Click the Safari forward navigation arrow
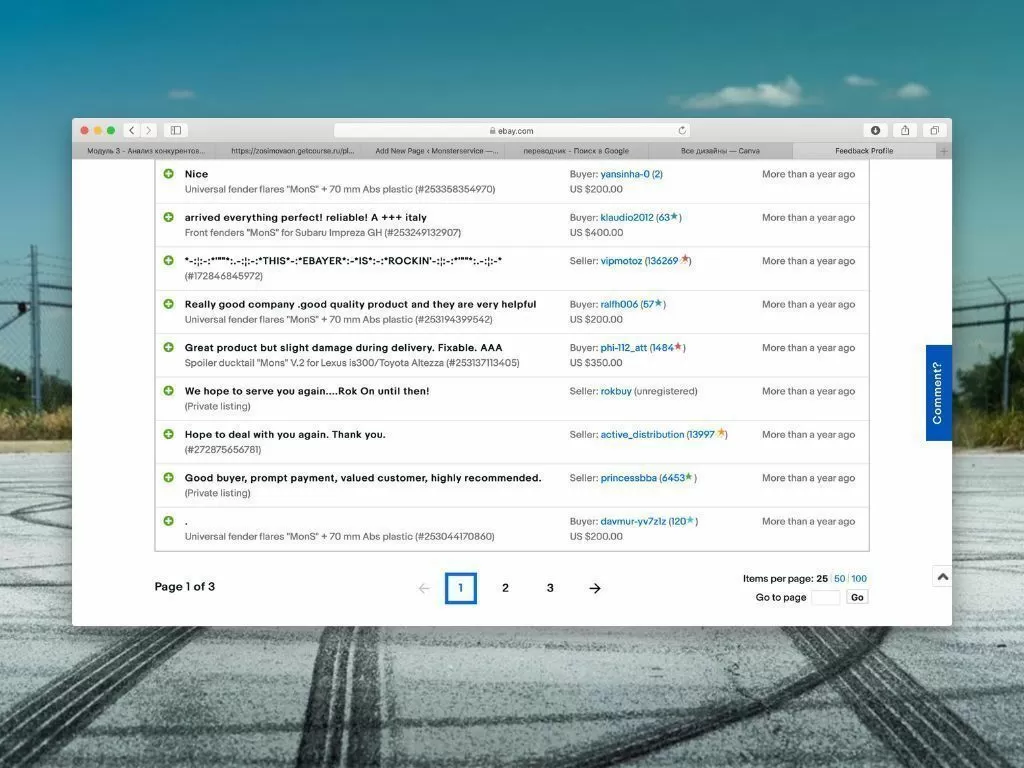 tap(148, 130)
